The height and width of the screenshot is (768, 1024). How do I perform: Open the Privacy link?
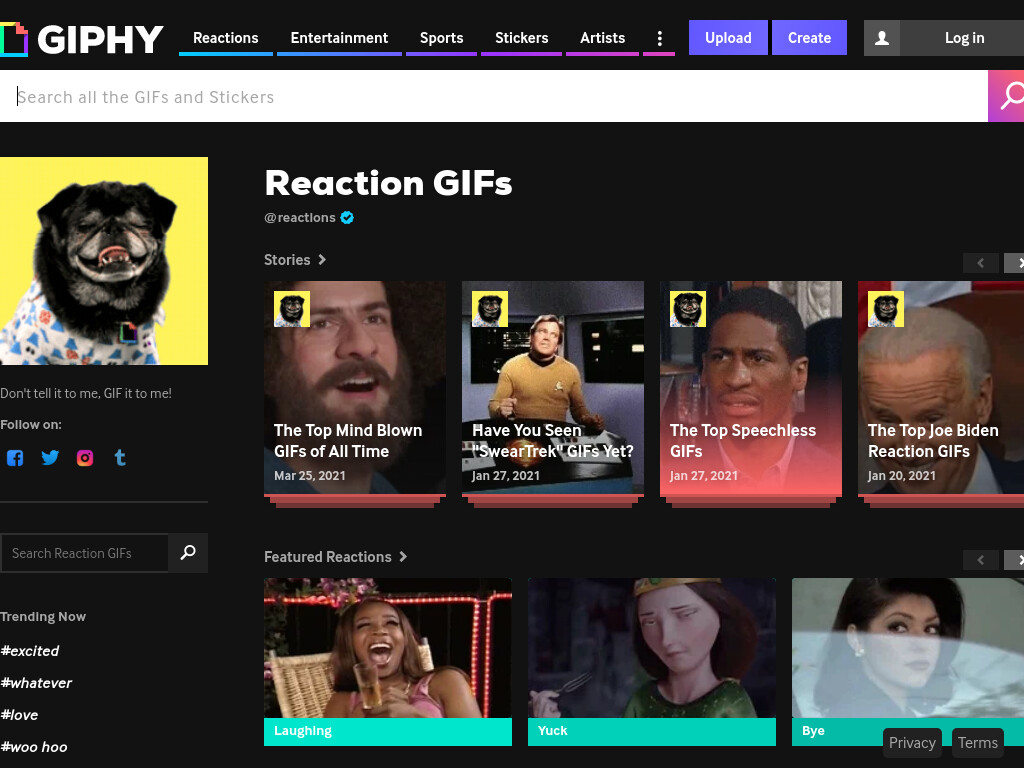click(912, 743)
